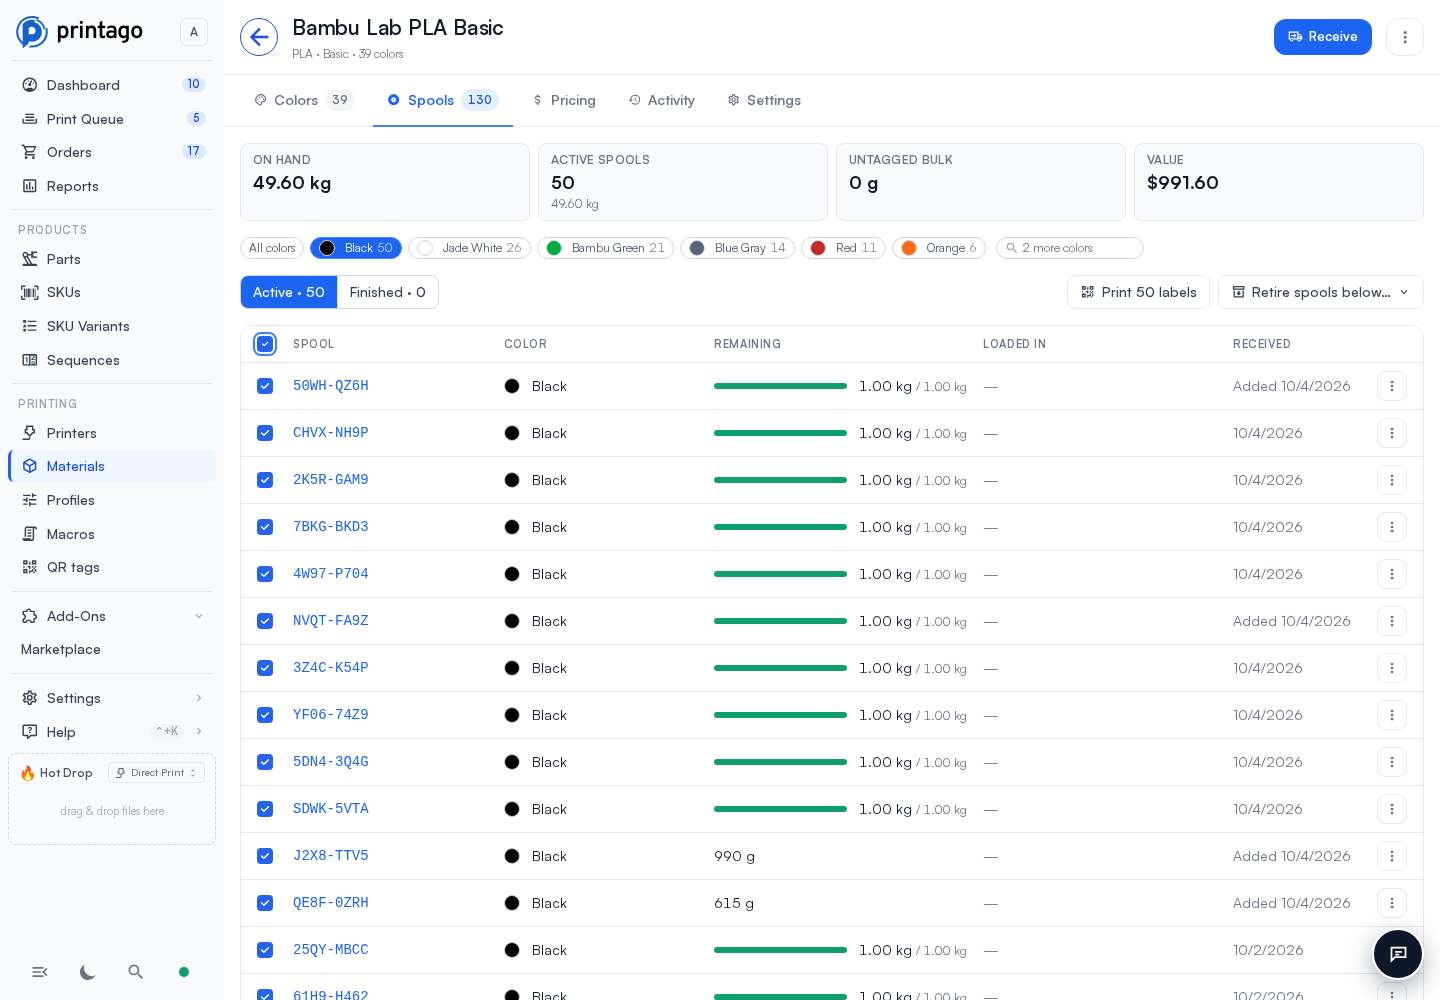Switch to the Colors tab
Screen dimensions: 1440x1000
(x=304, y=100)
